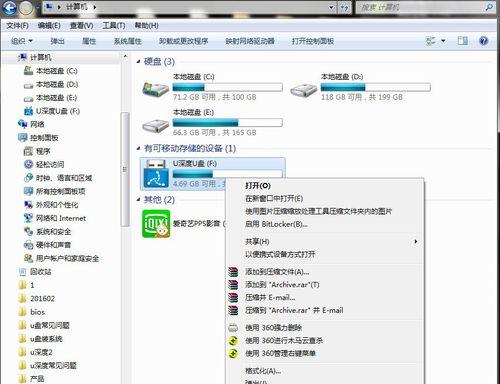The image size is (500, 384).
Task: Select the 爱奇艺PPS影音 green icon
Action: pyautogui.click(x=156, y=224)
